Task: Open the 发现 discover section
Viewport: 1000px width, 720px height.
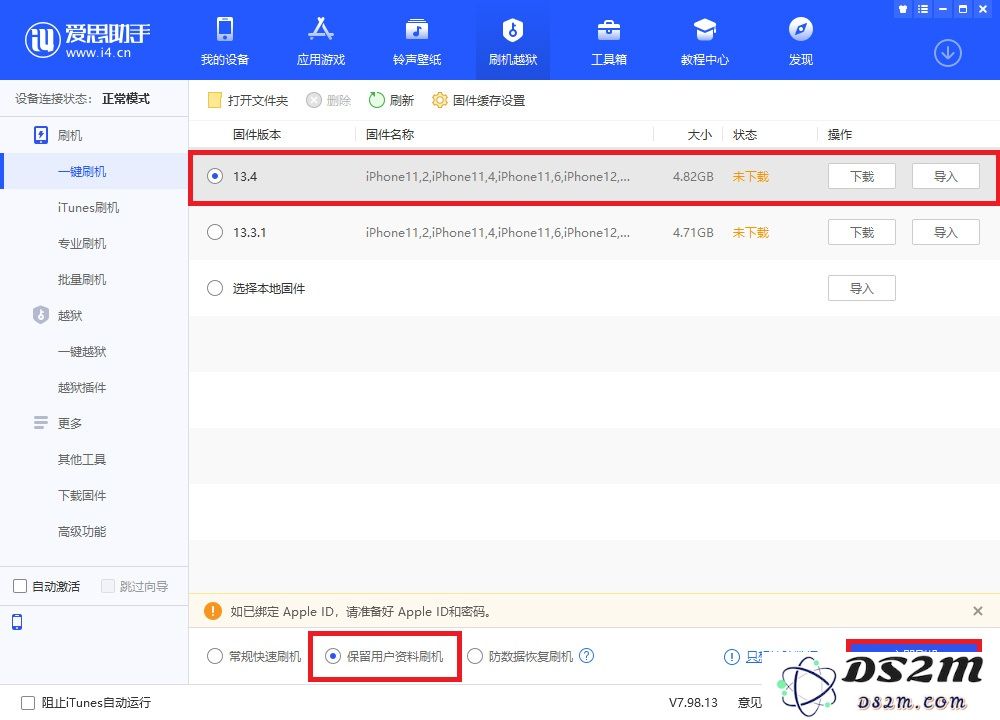Action: click(x=800, y=41)
